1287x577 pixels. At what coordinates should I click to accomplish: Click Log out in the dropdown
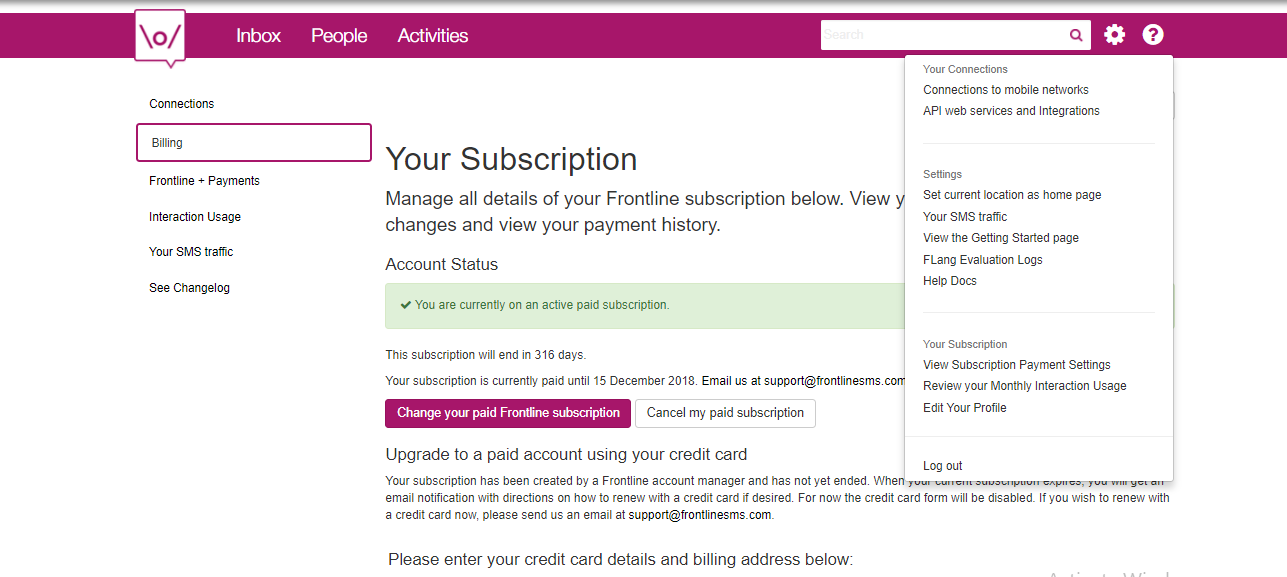(943, 466)
